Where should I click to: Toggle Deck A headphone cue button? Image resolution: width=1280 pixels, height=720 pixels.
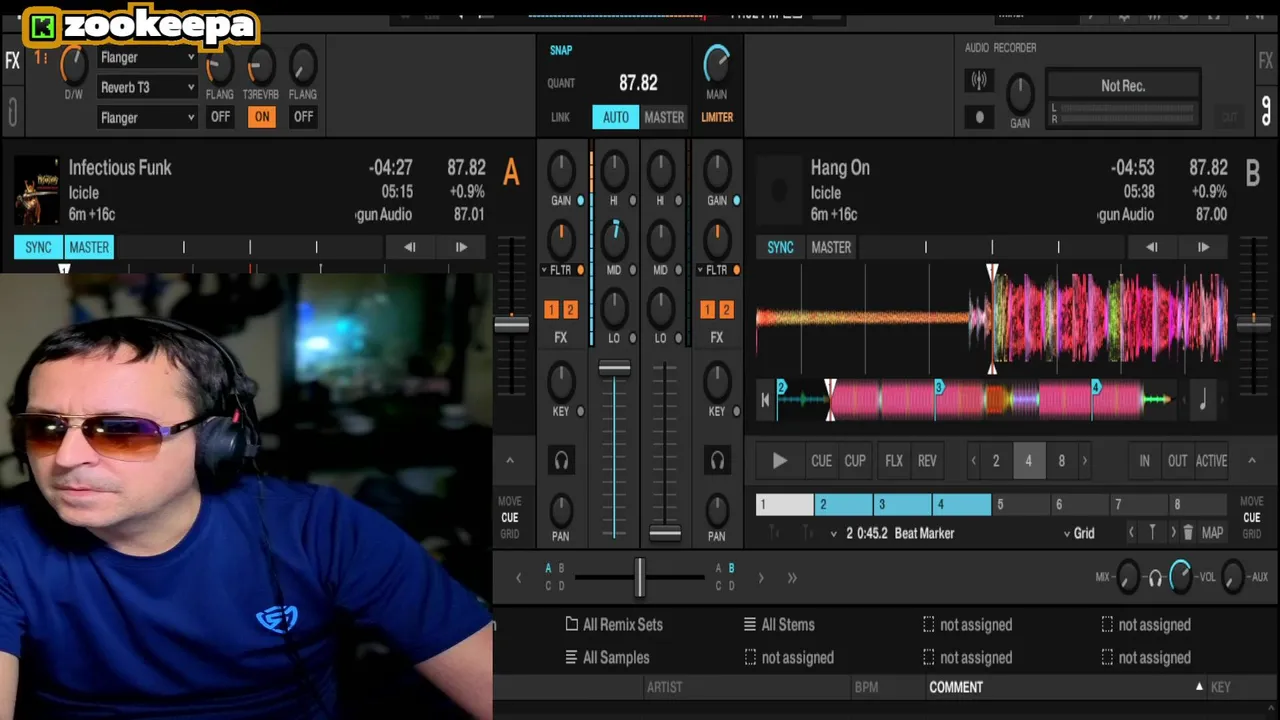[x=561, y=460]
